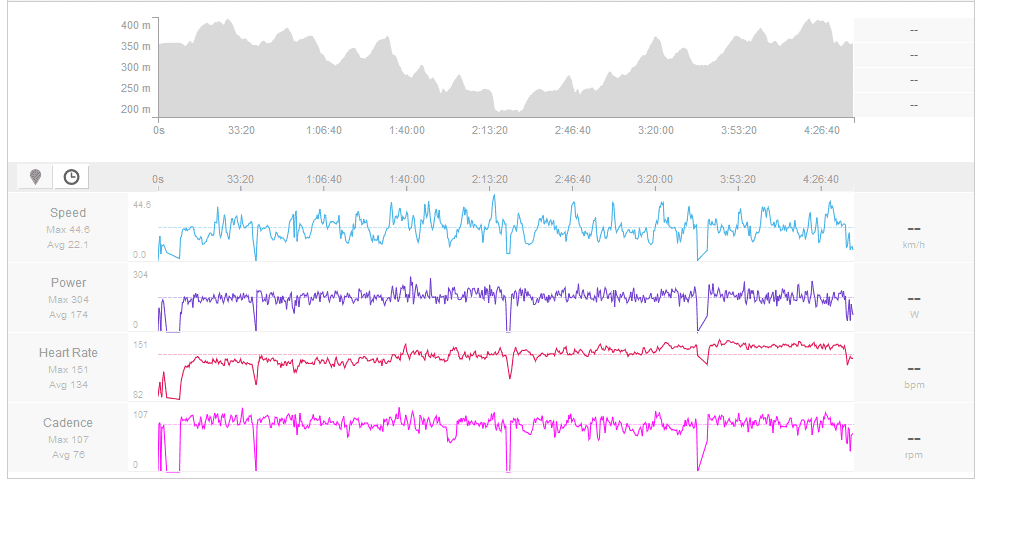
Task: Click the 0s start on lower timeline
Action: 158,179
